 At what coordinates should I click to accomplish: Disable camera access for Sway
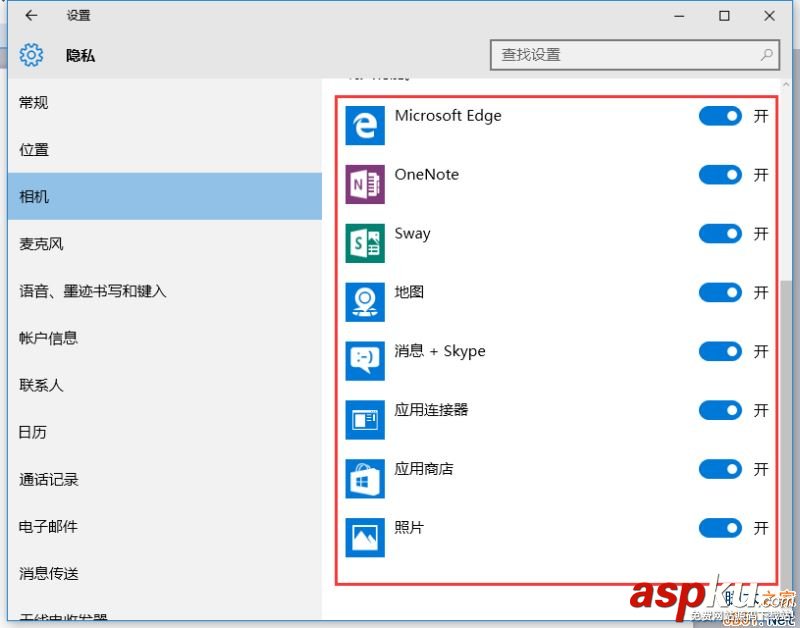coord(720,234)
